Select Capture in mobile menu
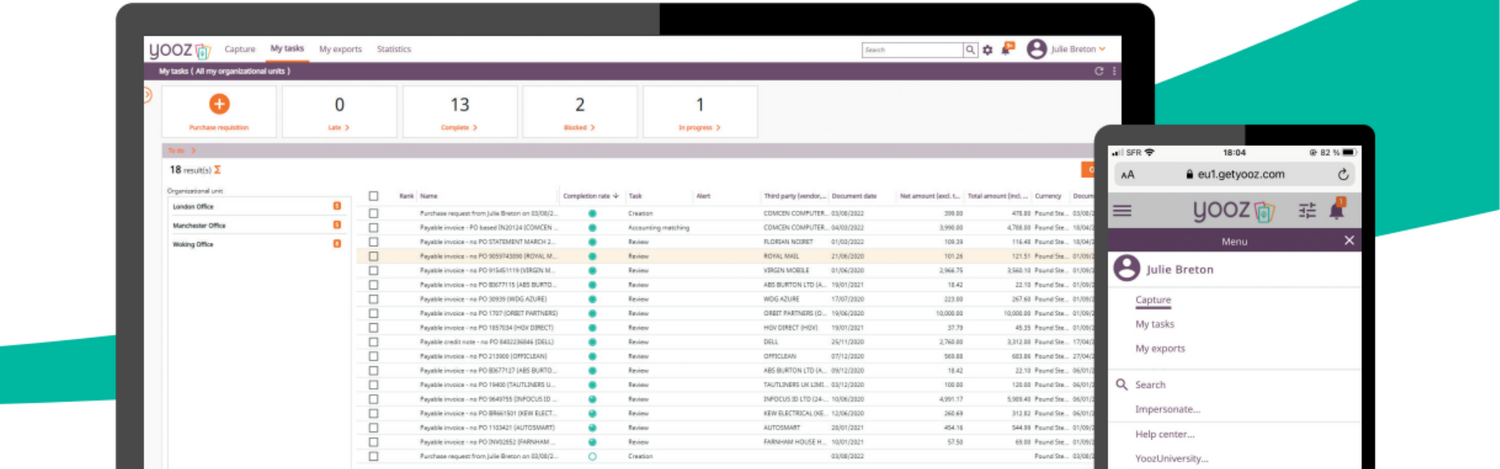The image size is (1500, 469). tap(1153, 300)
